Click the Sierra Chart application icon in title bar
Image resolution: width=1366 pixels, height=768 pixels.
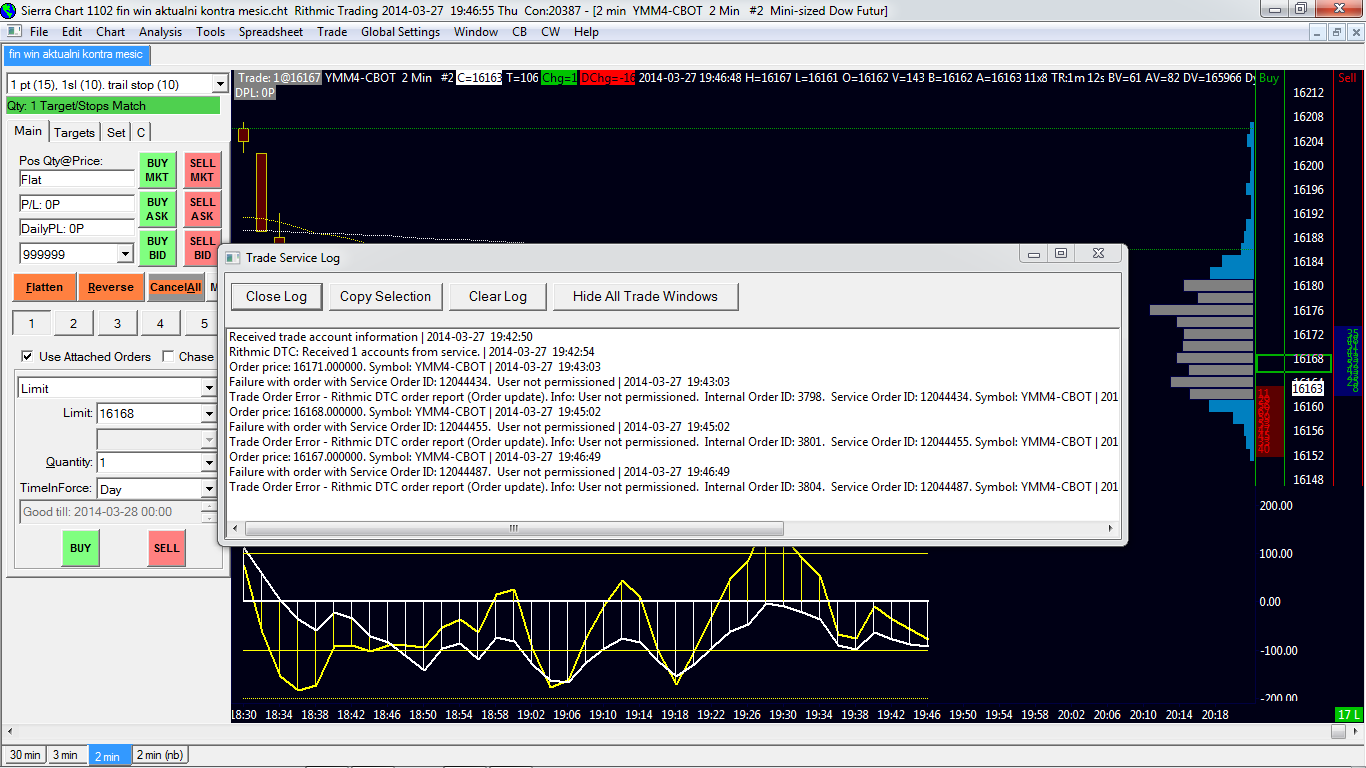tap(10, 10)
